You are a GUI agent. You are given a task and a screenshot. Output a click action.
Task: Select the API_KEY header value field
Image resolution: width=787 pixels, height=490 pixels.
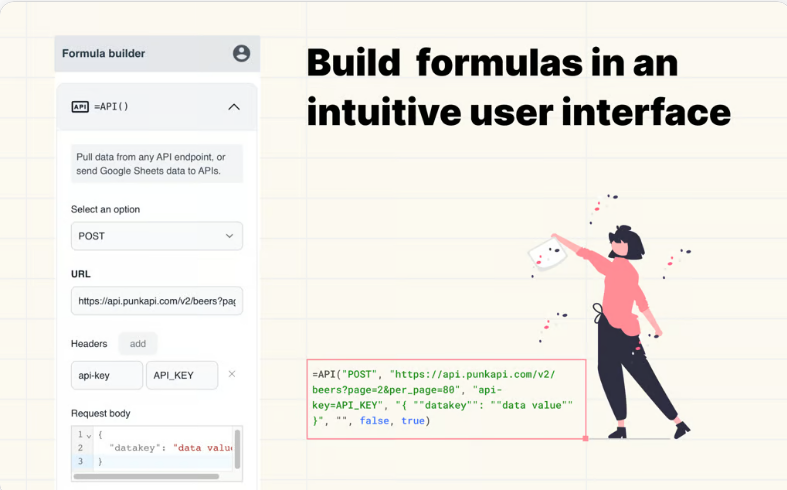pyautogui.click(x=181, y=375)
